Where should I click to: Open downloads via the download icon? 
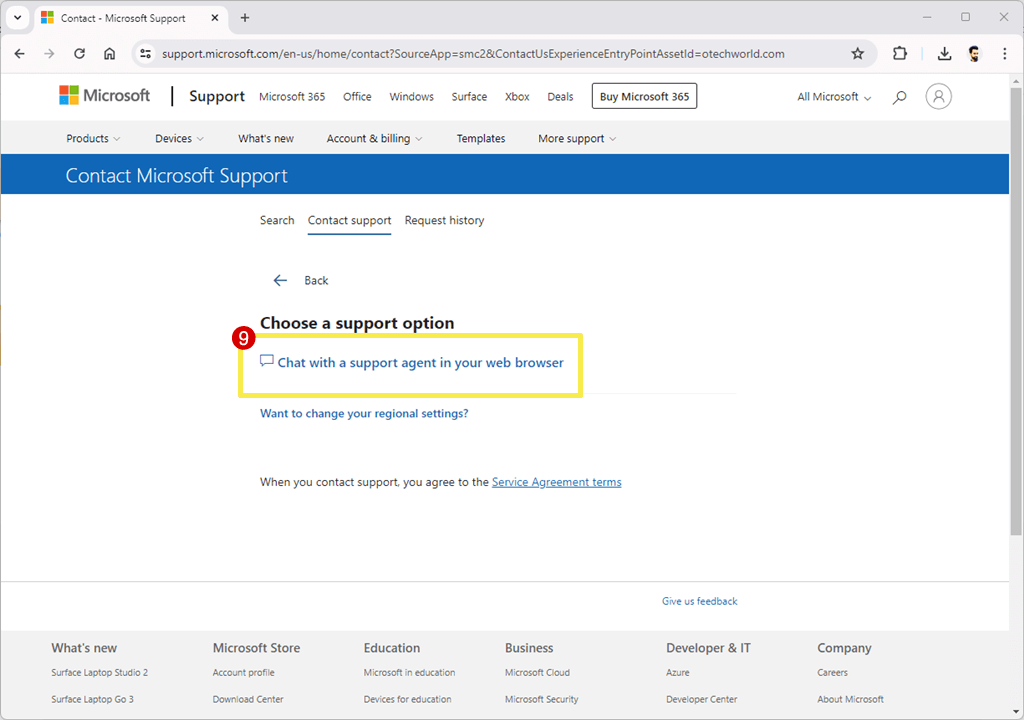[943, 53]
